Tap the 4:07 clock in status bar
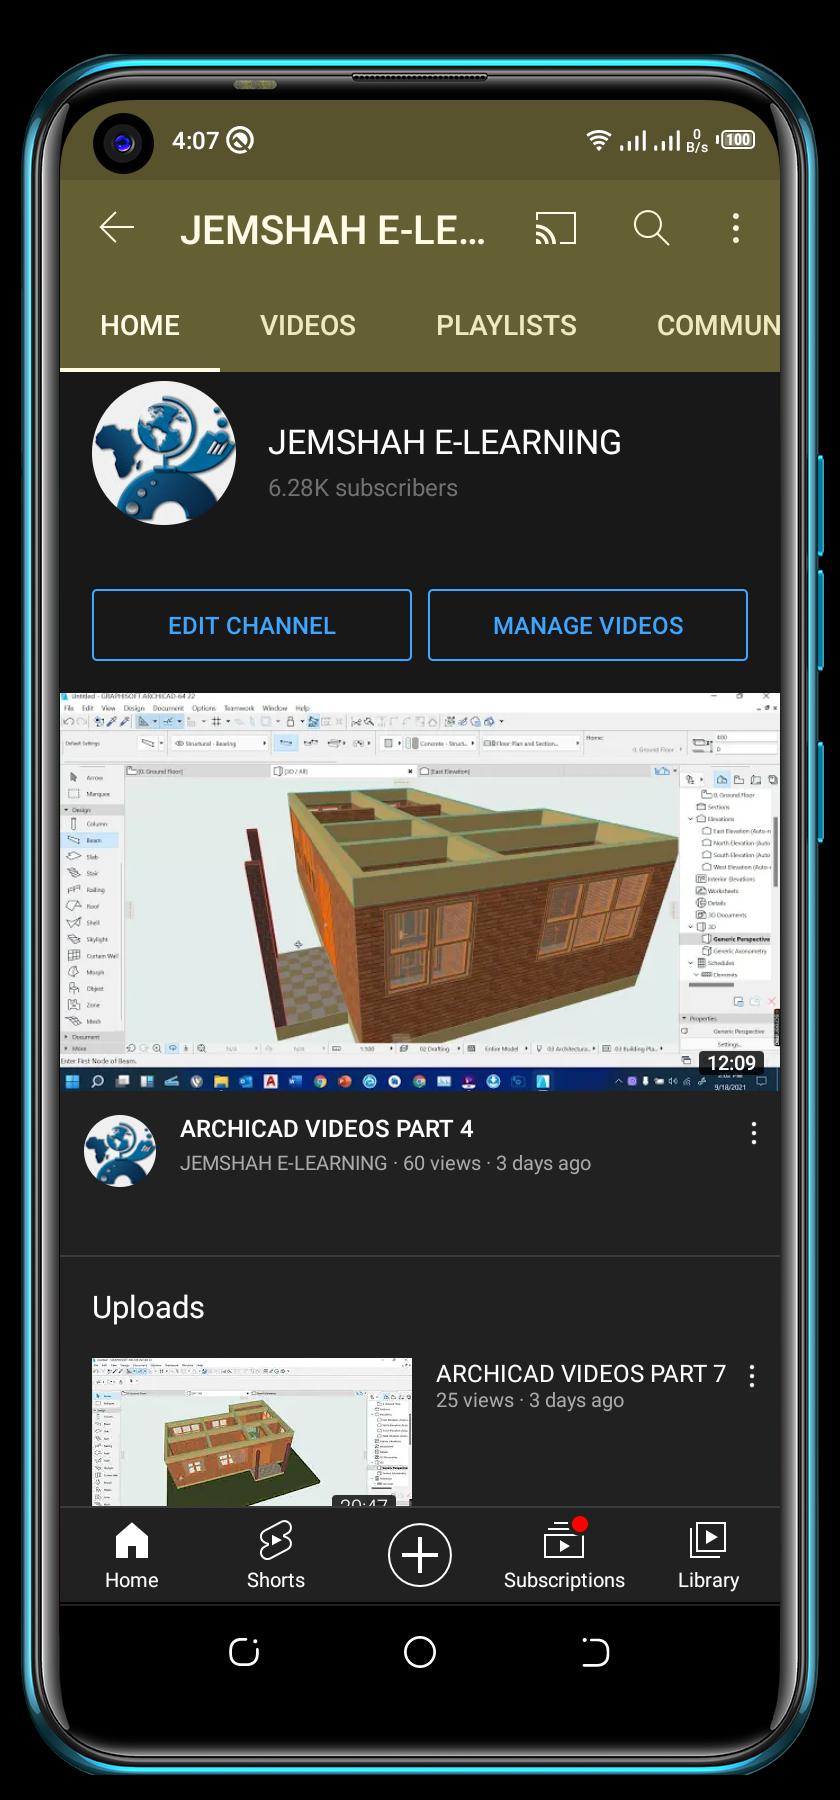Screen dimensions: 840x1800 pos(195,140)
